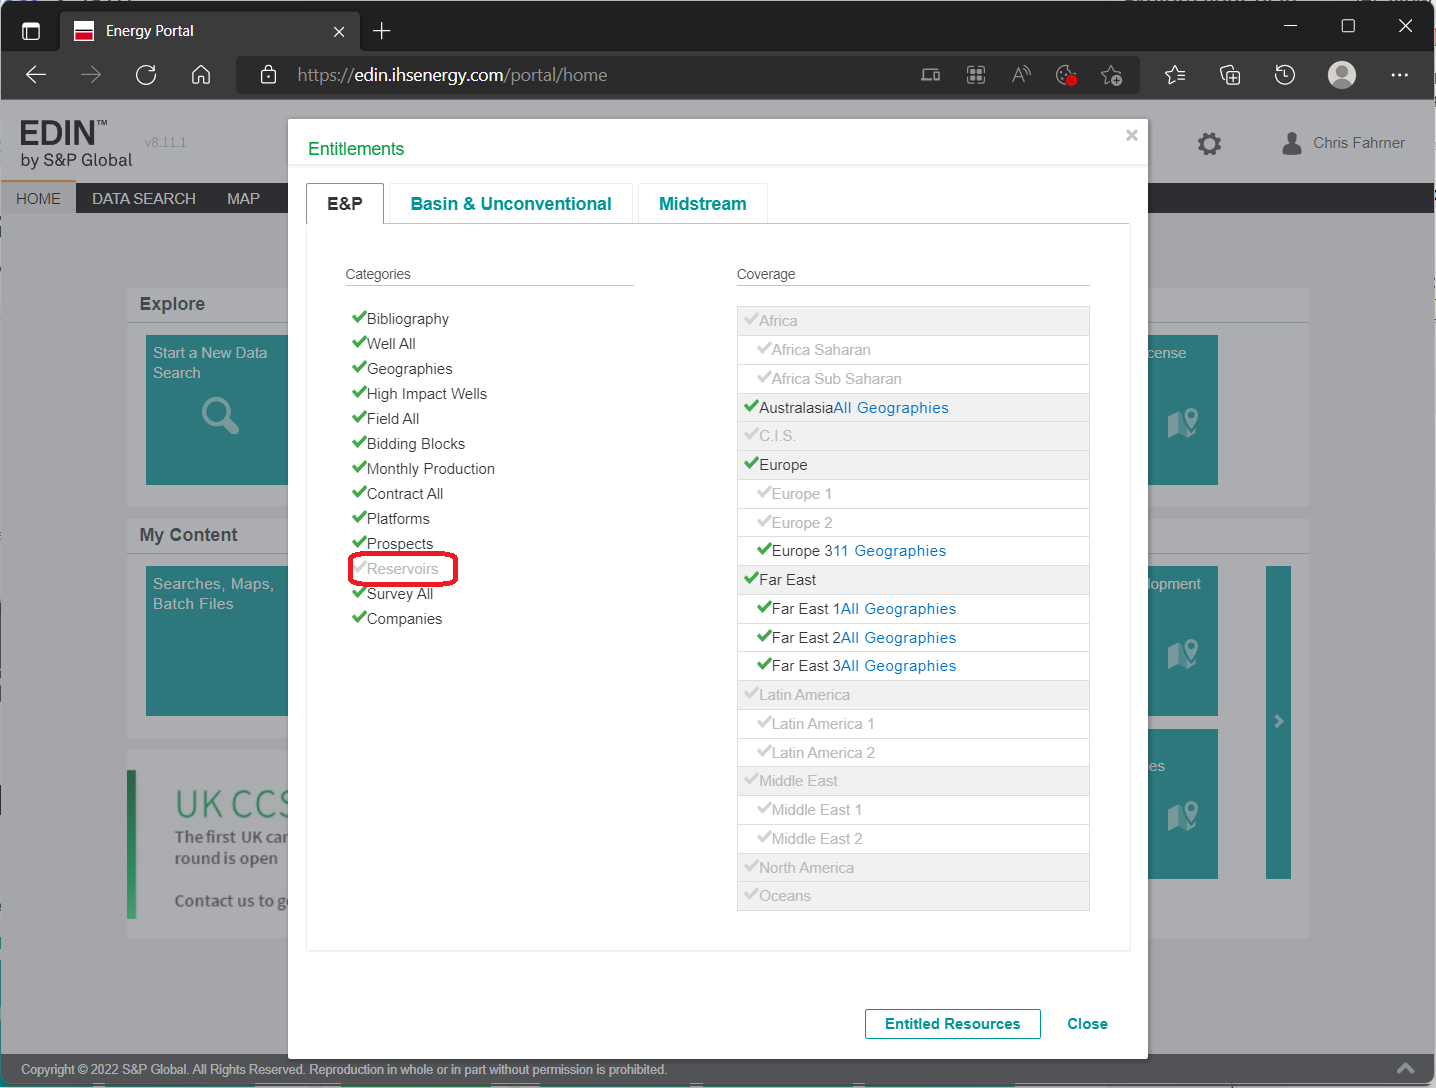The image size is (1436, 1088).
Task: View site lock information icon
Action: click(268, 75)
